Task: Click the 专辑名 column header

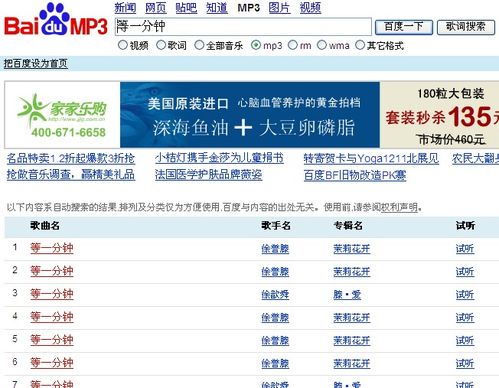Action: click(348, 226)
